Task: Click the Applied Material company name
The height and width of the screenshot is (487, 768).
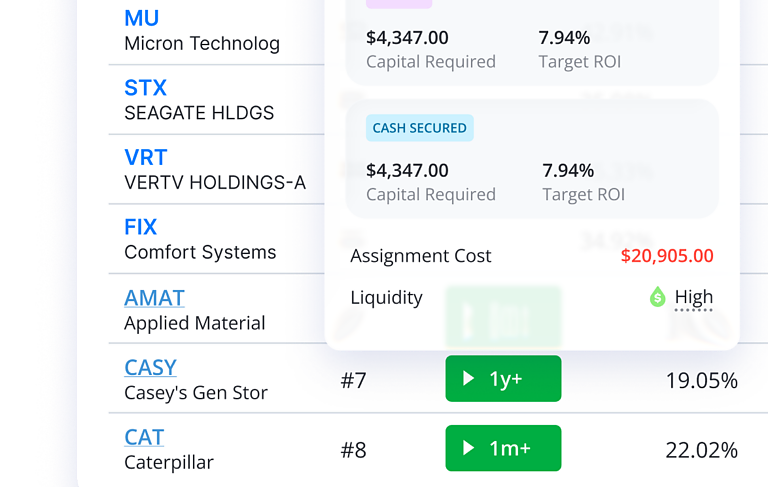Action: point(194,323)
